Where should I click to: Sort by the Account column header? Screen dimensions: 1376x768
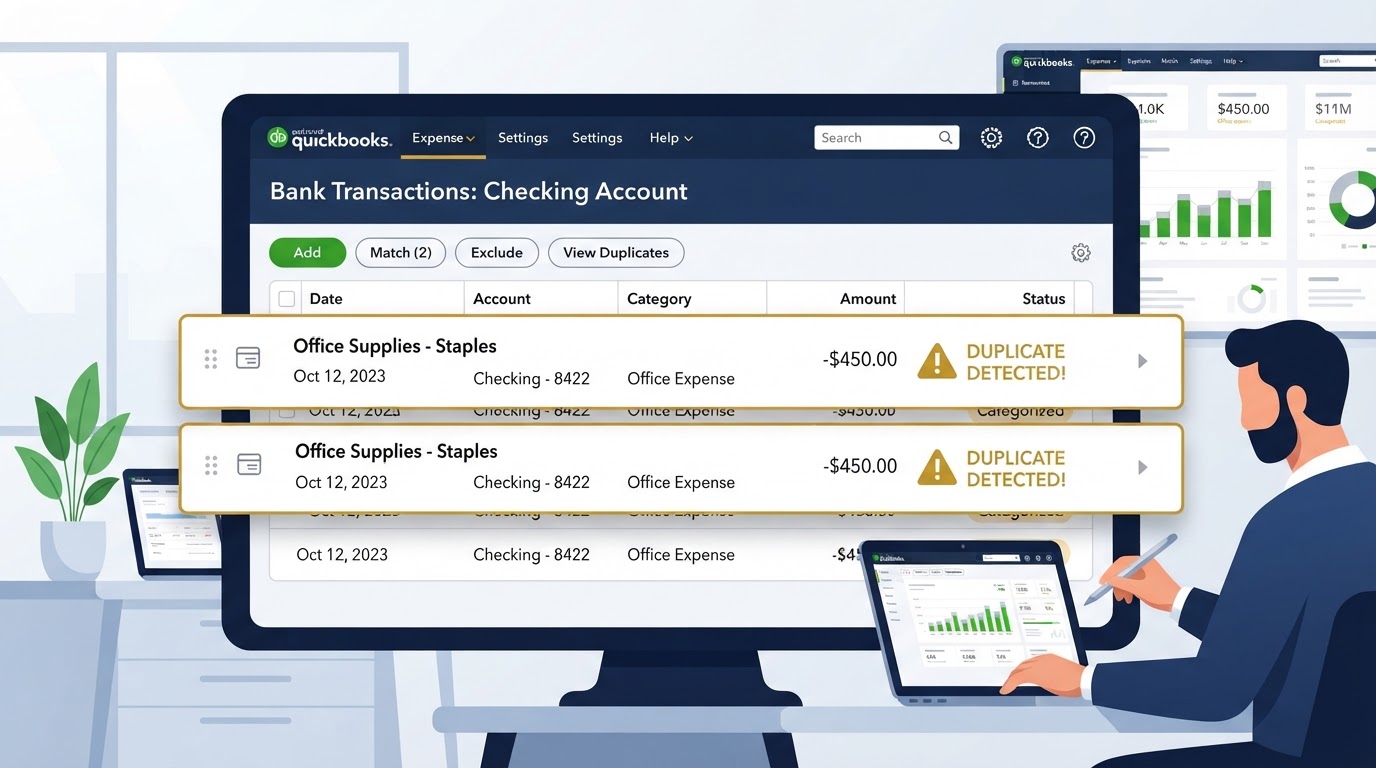pyautogui.click(x=502, y=299)
